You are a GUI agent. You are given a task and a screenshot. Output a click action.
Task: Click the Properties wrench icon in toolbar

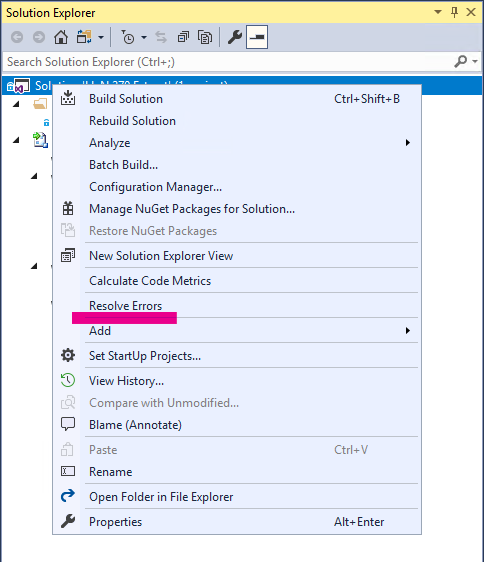[x=235, y=37]
